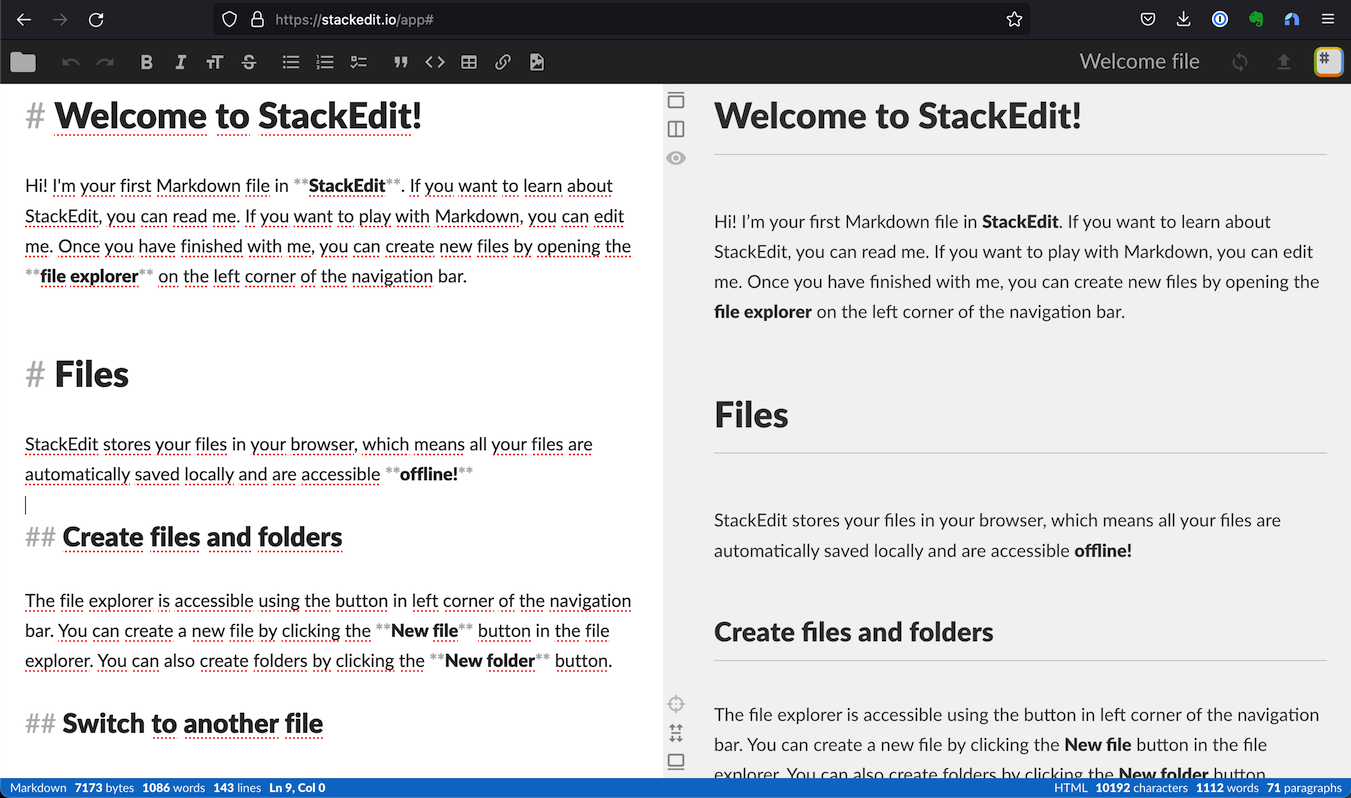Click the stackedit.io address bar
The image size is (1351, 798).
point(620,19)
